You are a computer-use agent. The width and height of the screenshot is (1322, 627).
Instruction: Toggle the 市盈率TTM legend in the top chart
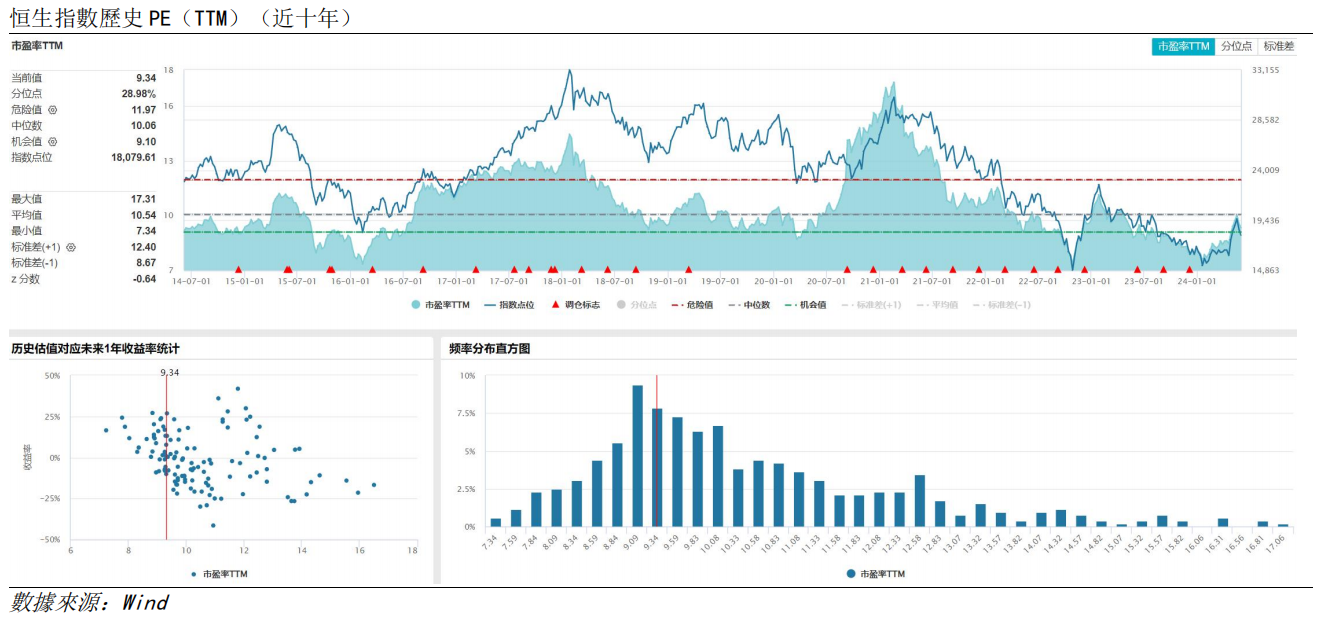coord(440,304)
